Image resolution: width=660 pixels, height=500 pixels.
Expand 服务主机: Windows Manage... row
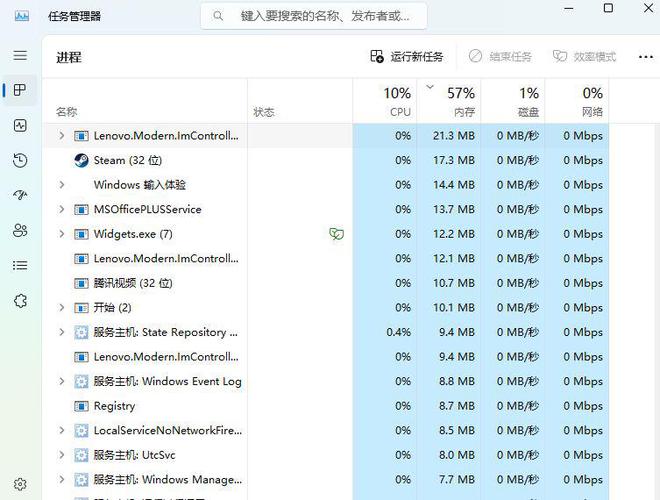click(x=61, y=479)
